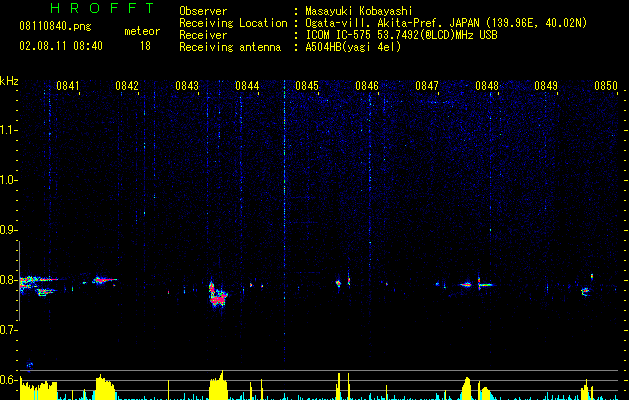
Task: Click the large meteor echo after 0843
Action: pos(218,295)
